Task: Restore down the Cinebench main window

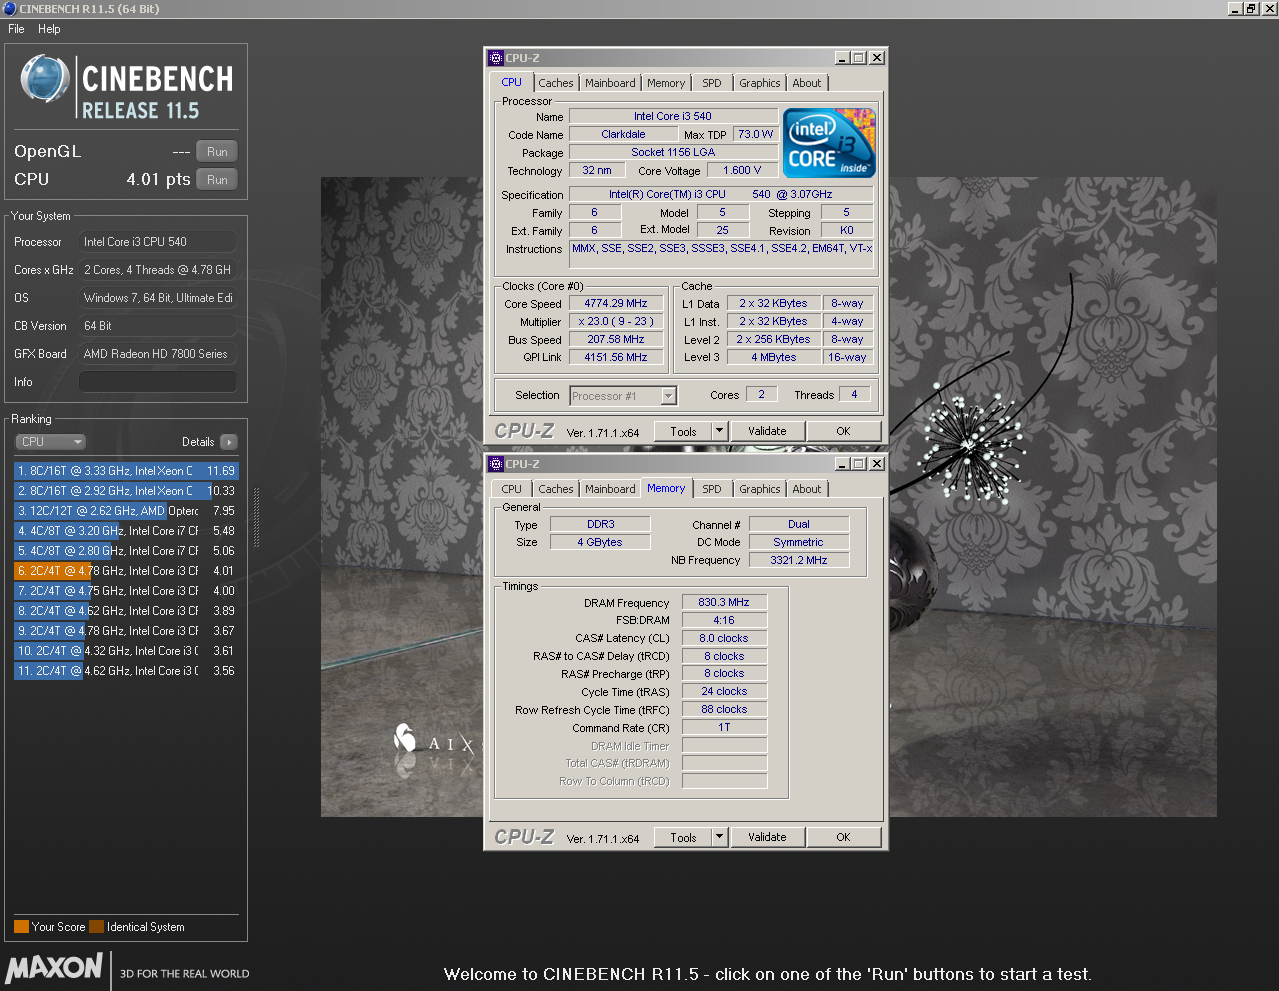Action: tap(1250, 8)
